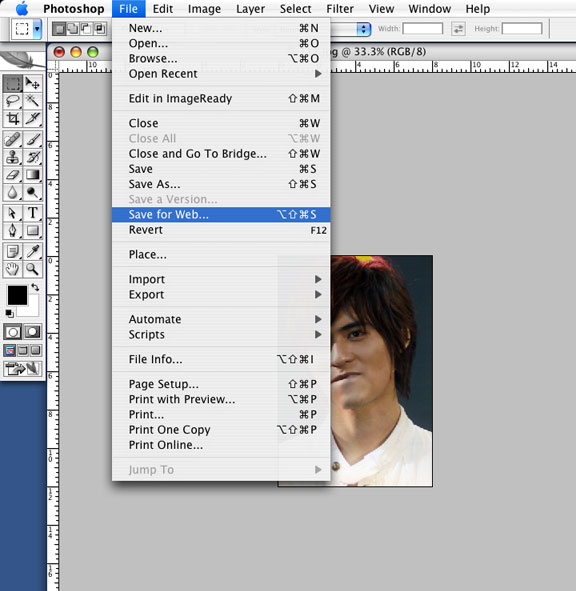Select the Gradient tool

[33, 175]
